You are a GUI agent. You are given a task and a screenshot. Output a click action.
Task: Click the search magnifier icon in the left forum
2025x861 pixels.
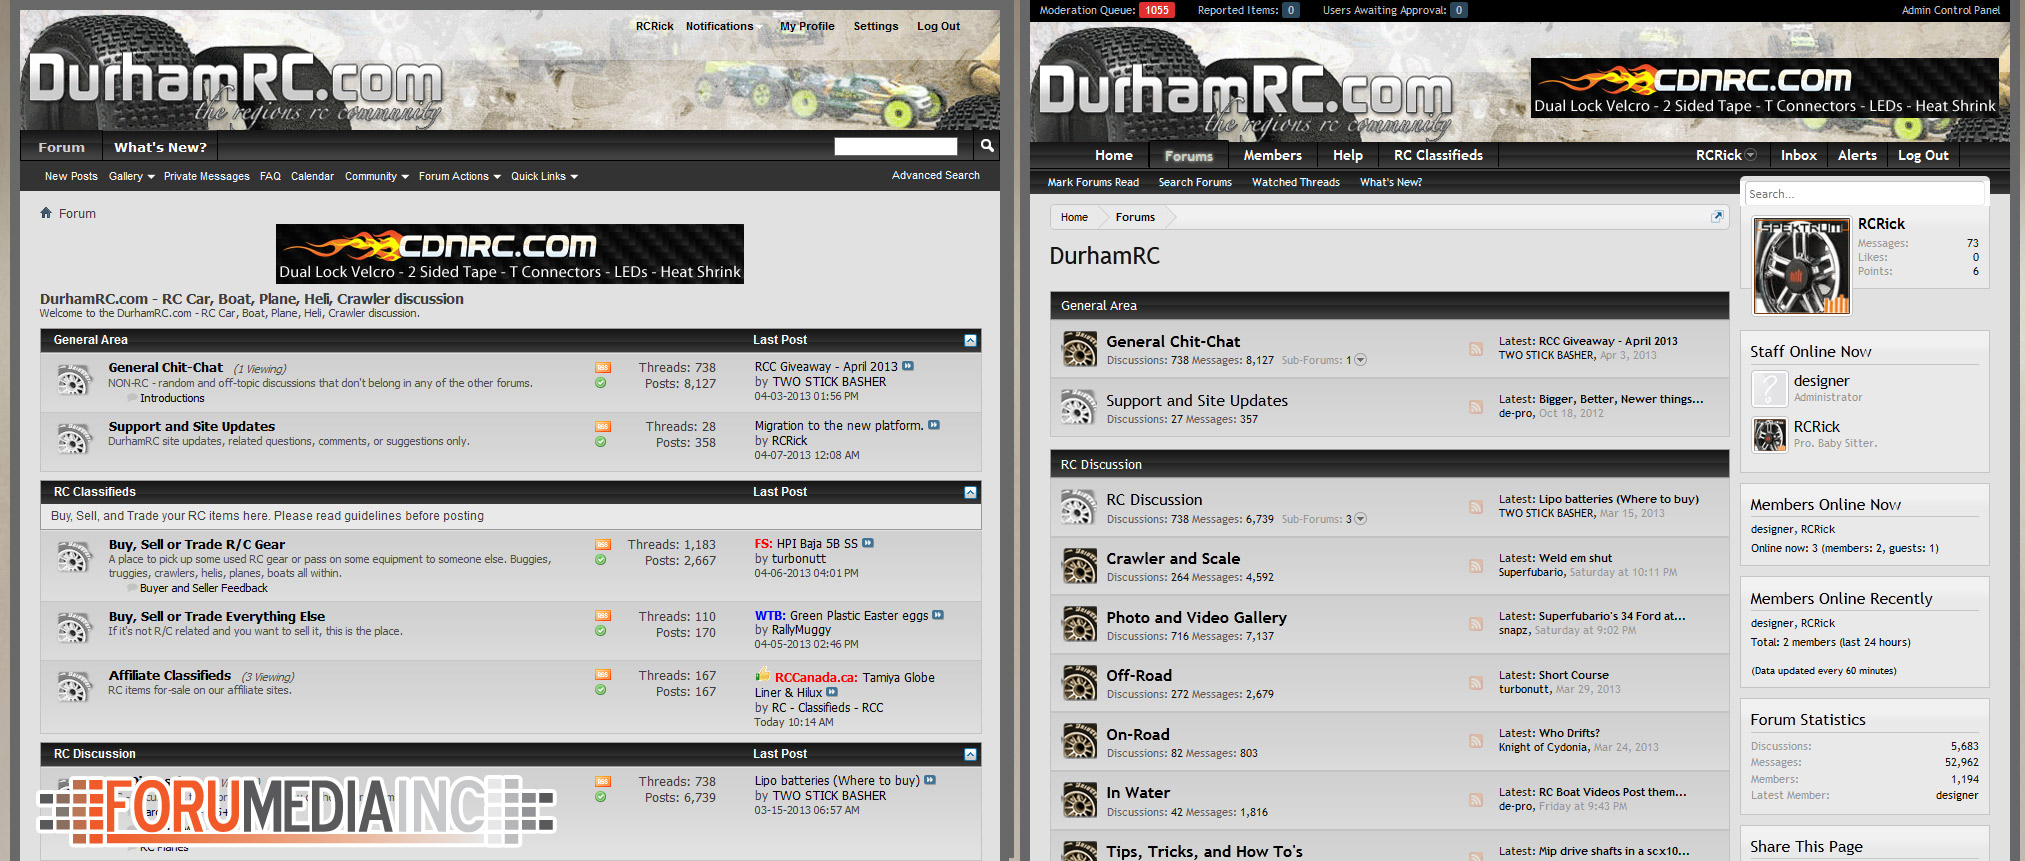[x=987, y=146]
